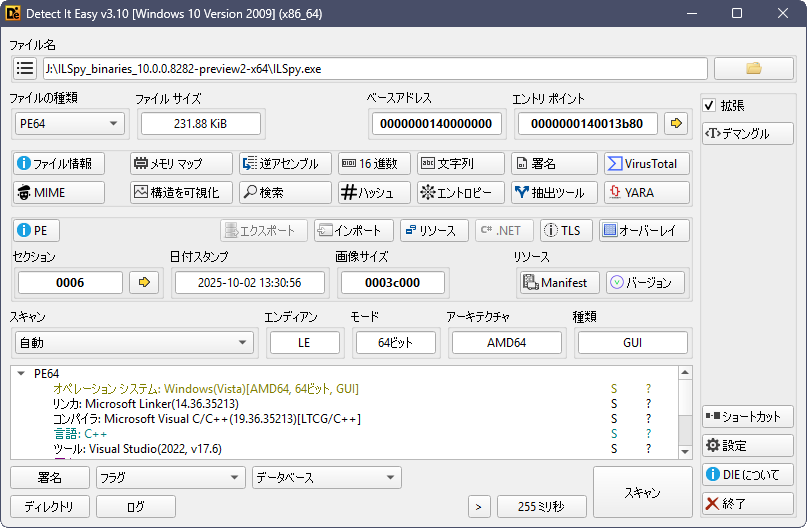Viewport: 807px width, 528px height.
Task: Click the 日付スタンプ timestamp field
Action: pos(250,283)
